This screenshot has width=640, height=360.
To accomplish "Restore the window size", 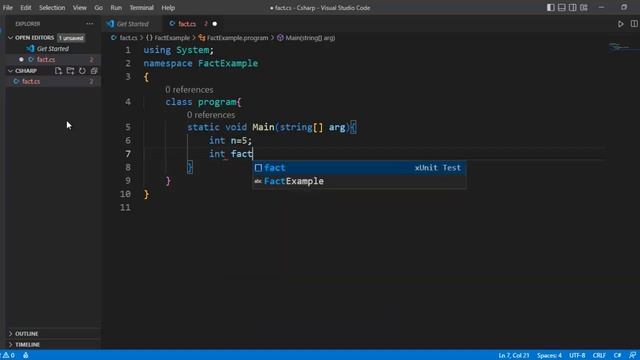I will pyautogui.click(x=624, y=7).
